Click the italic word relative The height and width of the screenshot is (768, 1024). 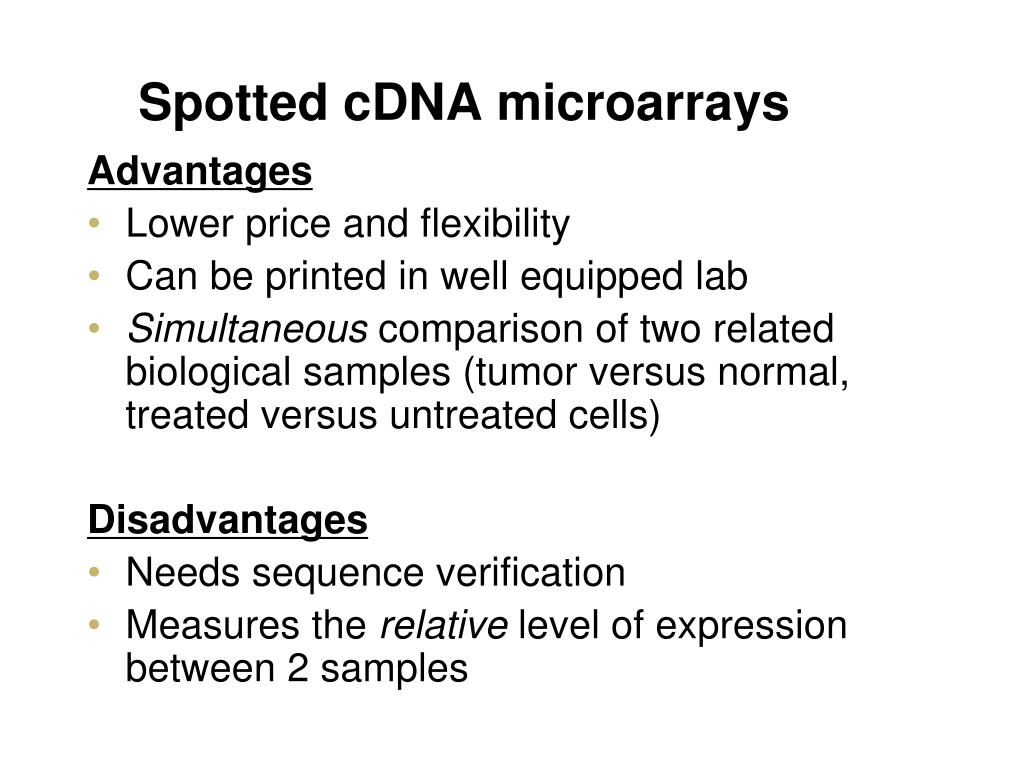point(443,625)
